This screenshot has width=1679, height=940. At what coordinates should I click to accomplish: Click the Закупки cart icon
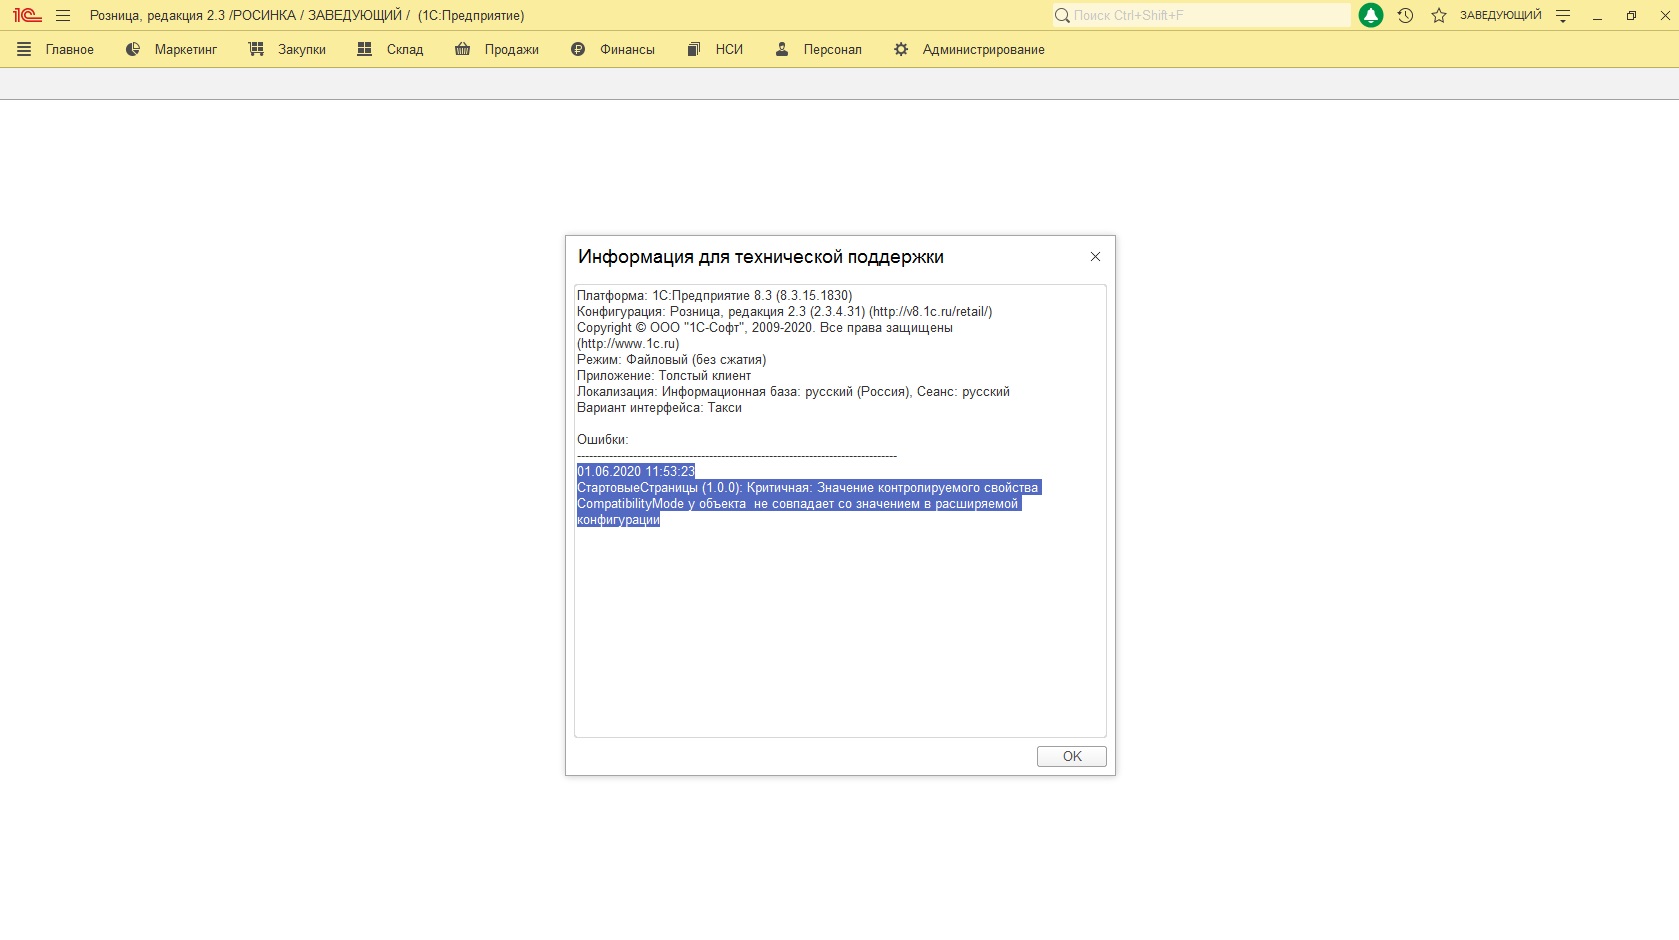pos(257,49)
